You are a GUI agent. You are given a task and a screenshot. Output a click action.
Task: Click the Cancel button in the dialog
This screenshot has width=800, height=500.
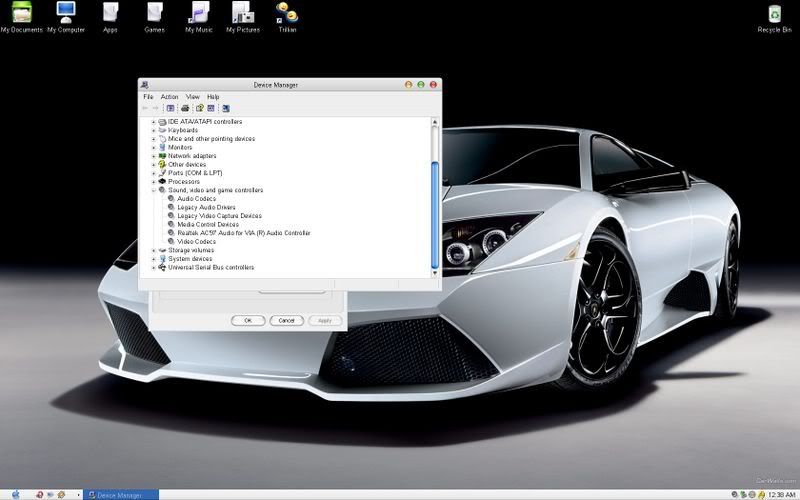tap(286, 320)
